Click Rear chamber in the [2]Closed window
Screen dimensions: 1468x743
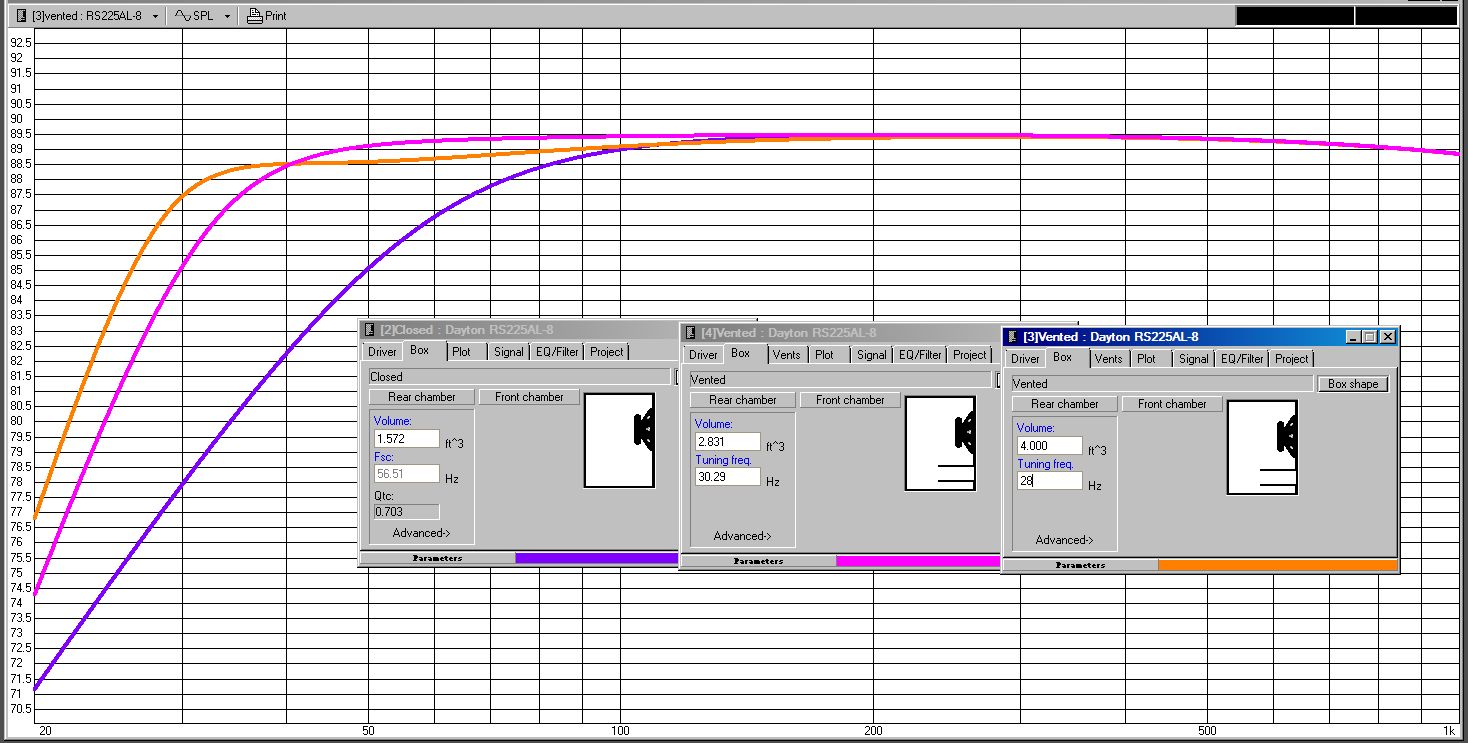tap(422, 397)
